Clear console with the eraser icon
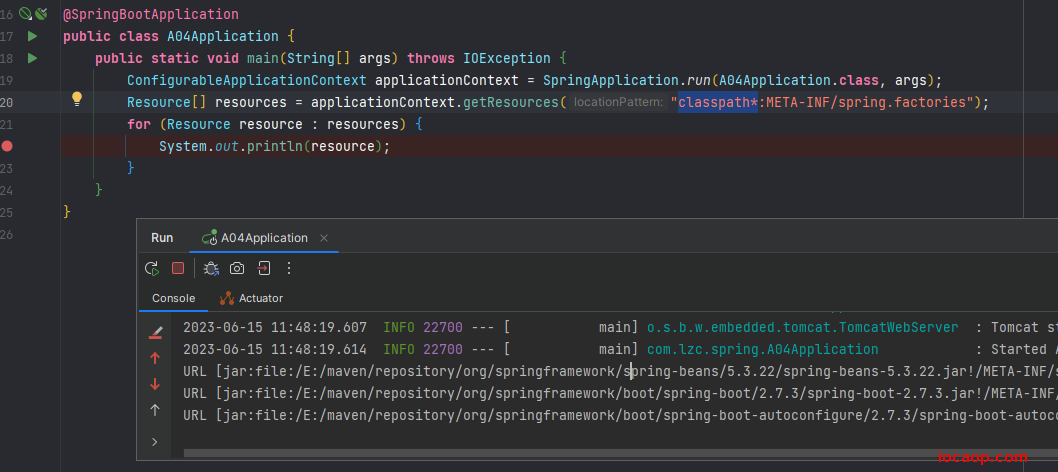The image size is (1058, 472). [x=156, y=332]
